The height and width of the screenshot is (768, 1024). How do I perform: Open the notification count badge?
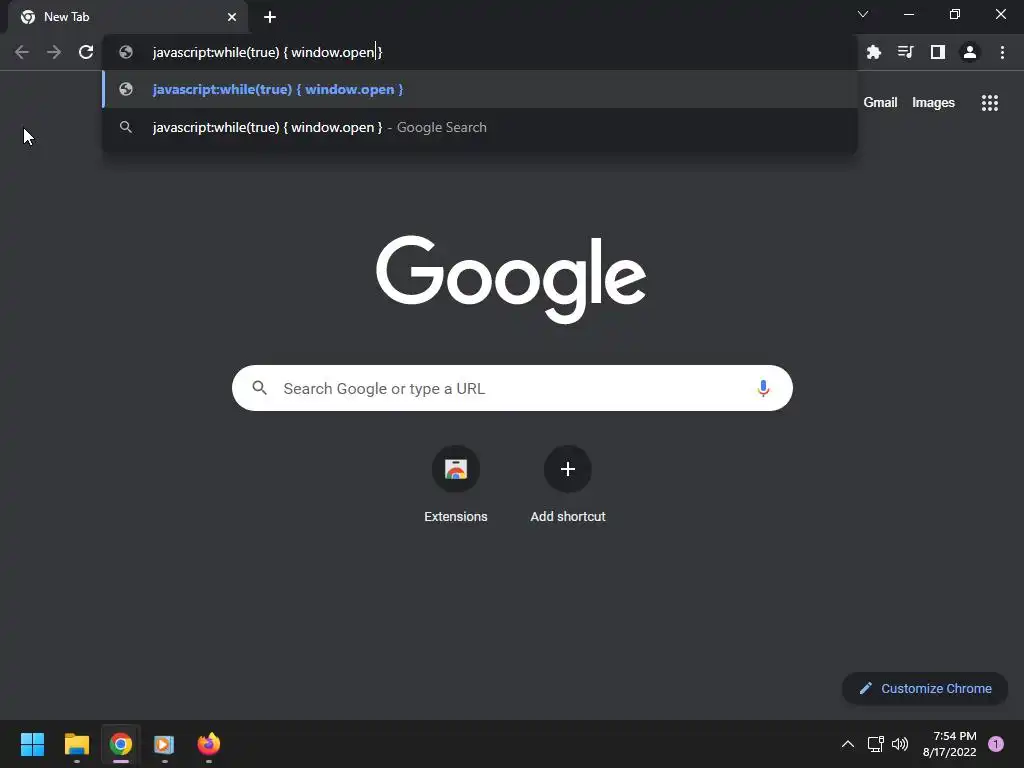click(x=996, y=744)
